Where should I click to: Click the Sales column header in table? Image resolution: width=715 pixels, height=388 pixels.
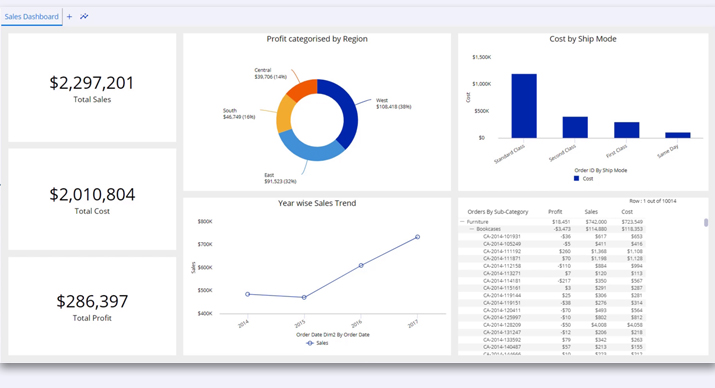(x=591, y=212)
